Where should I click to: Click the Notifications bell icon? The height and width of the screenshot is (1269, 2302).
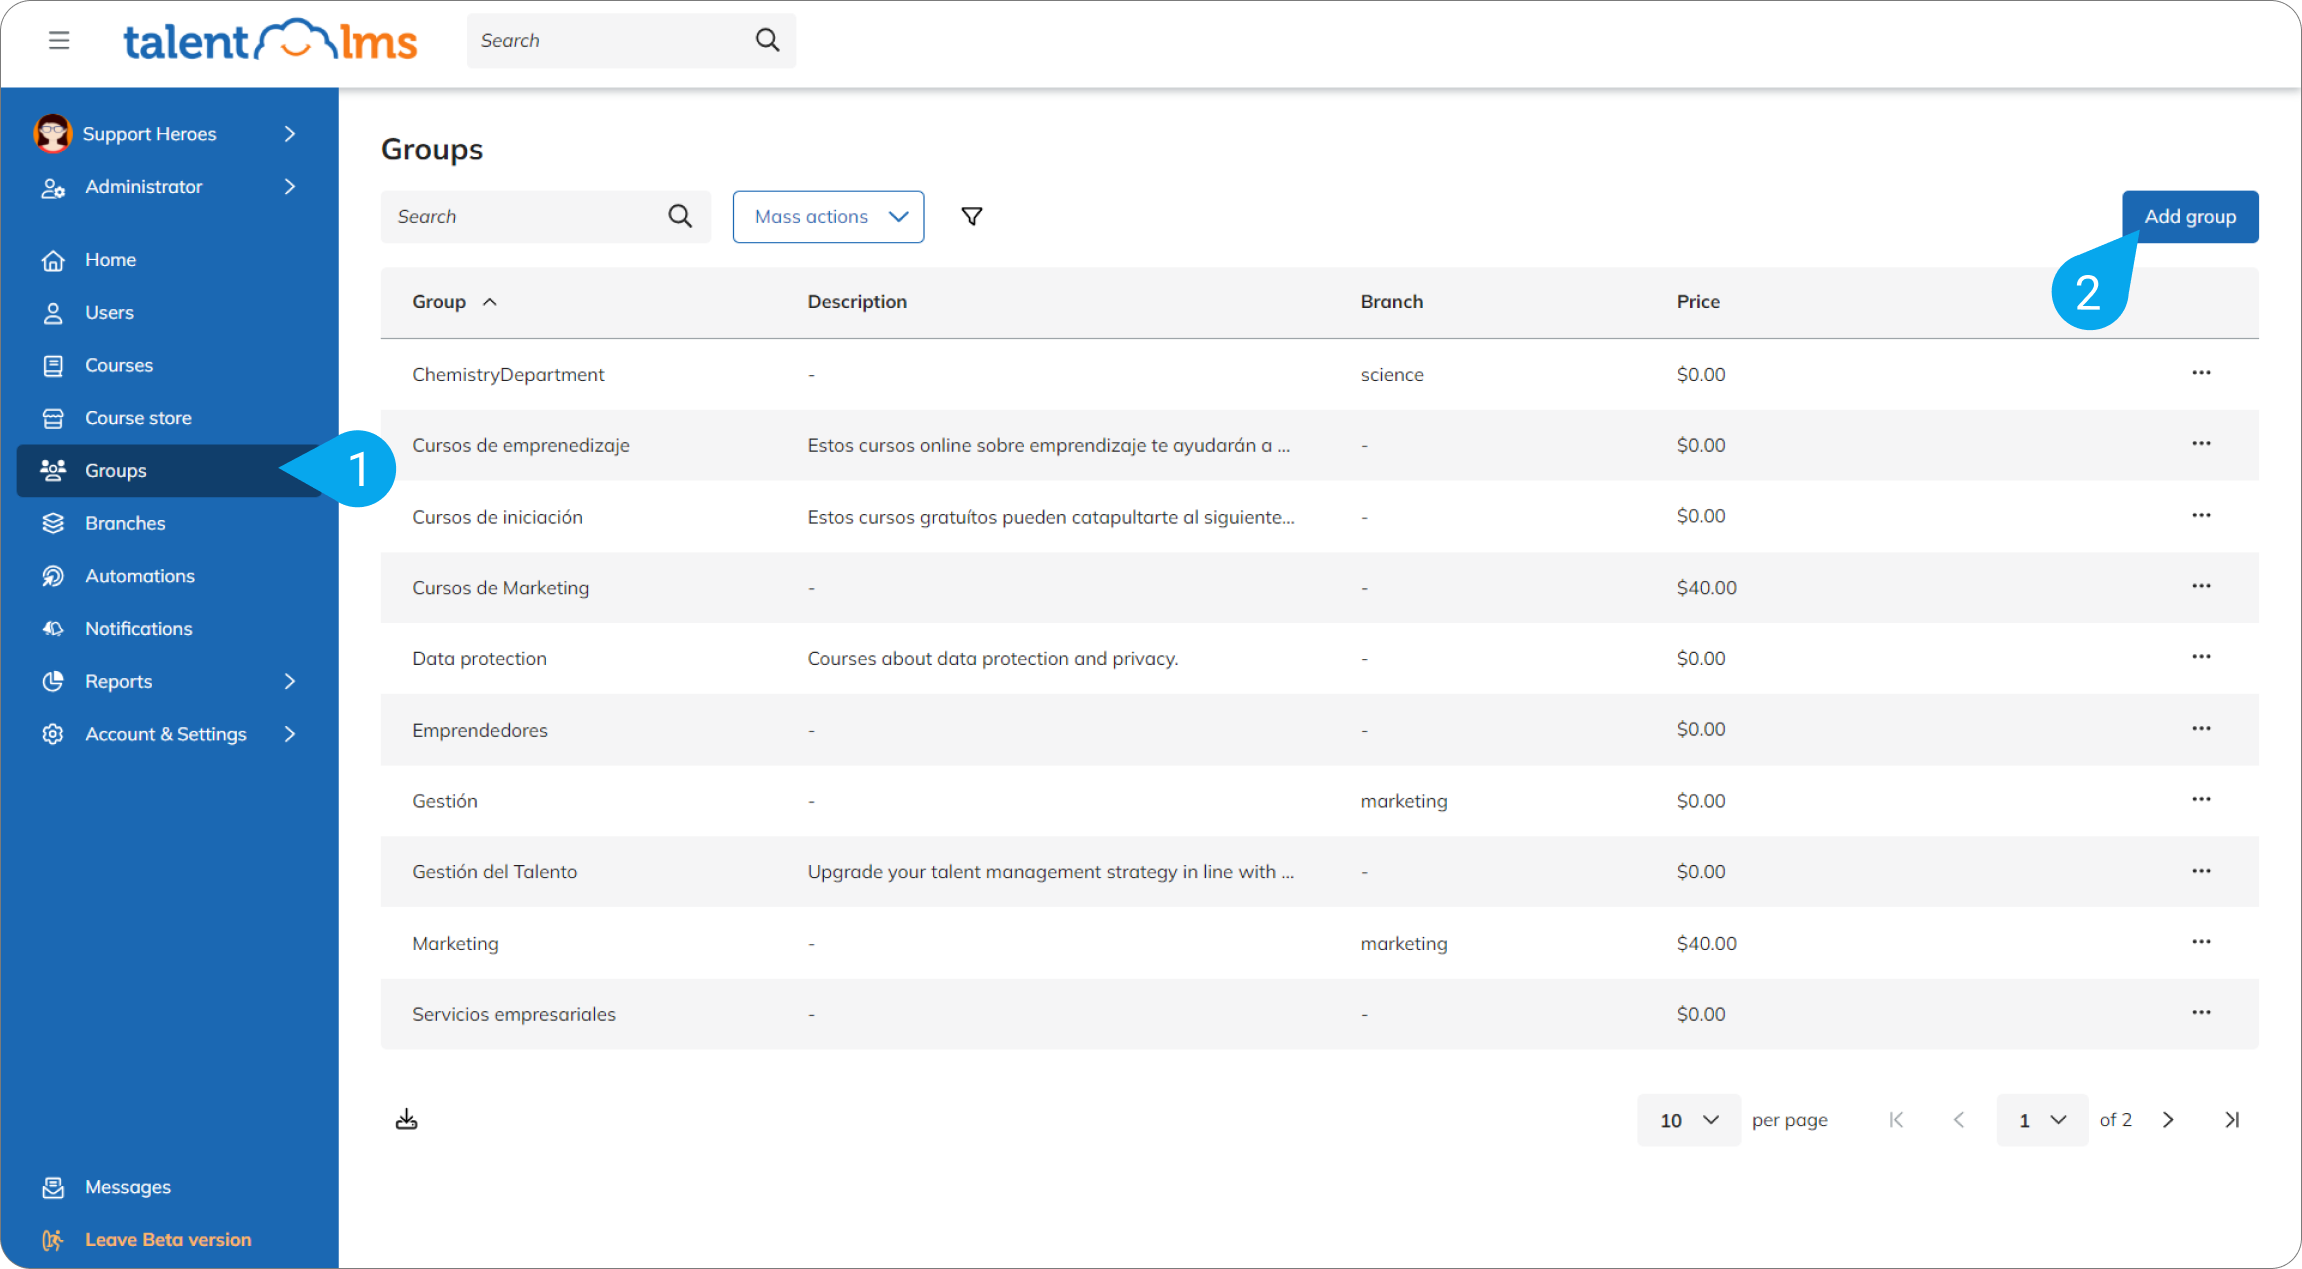click(53, 628)
